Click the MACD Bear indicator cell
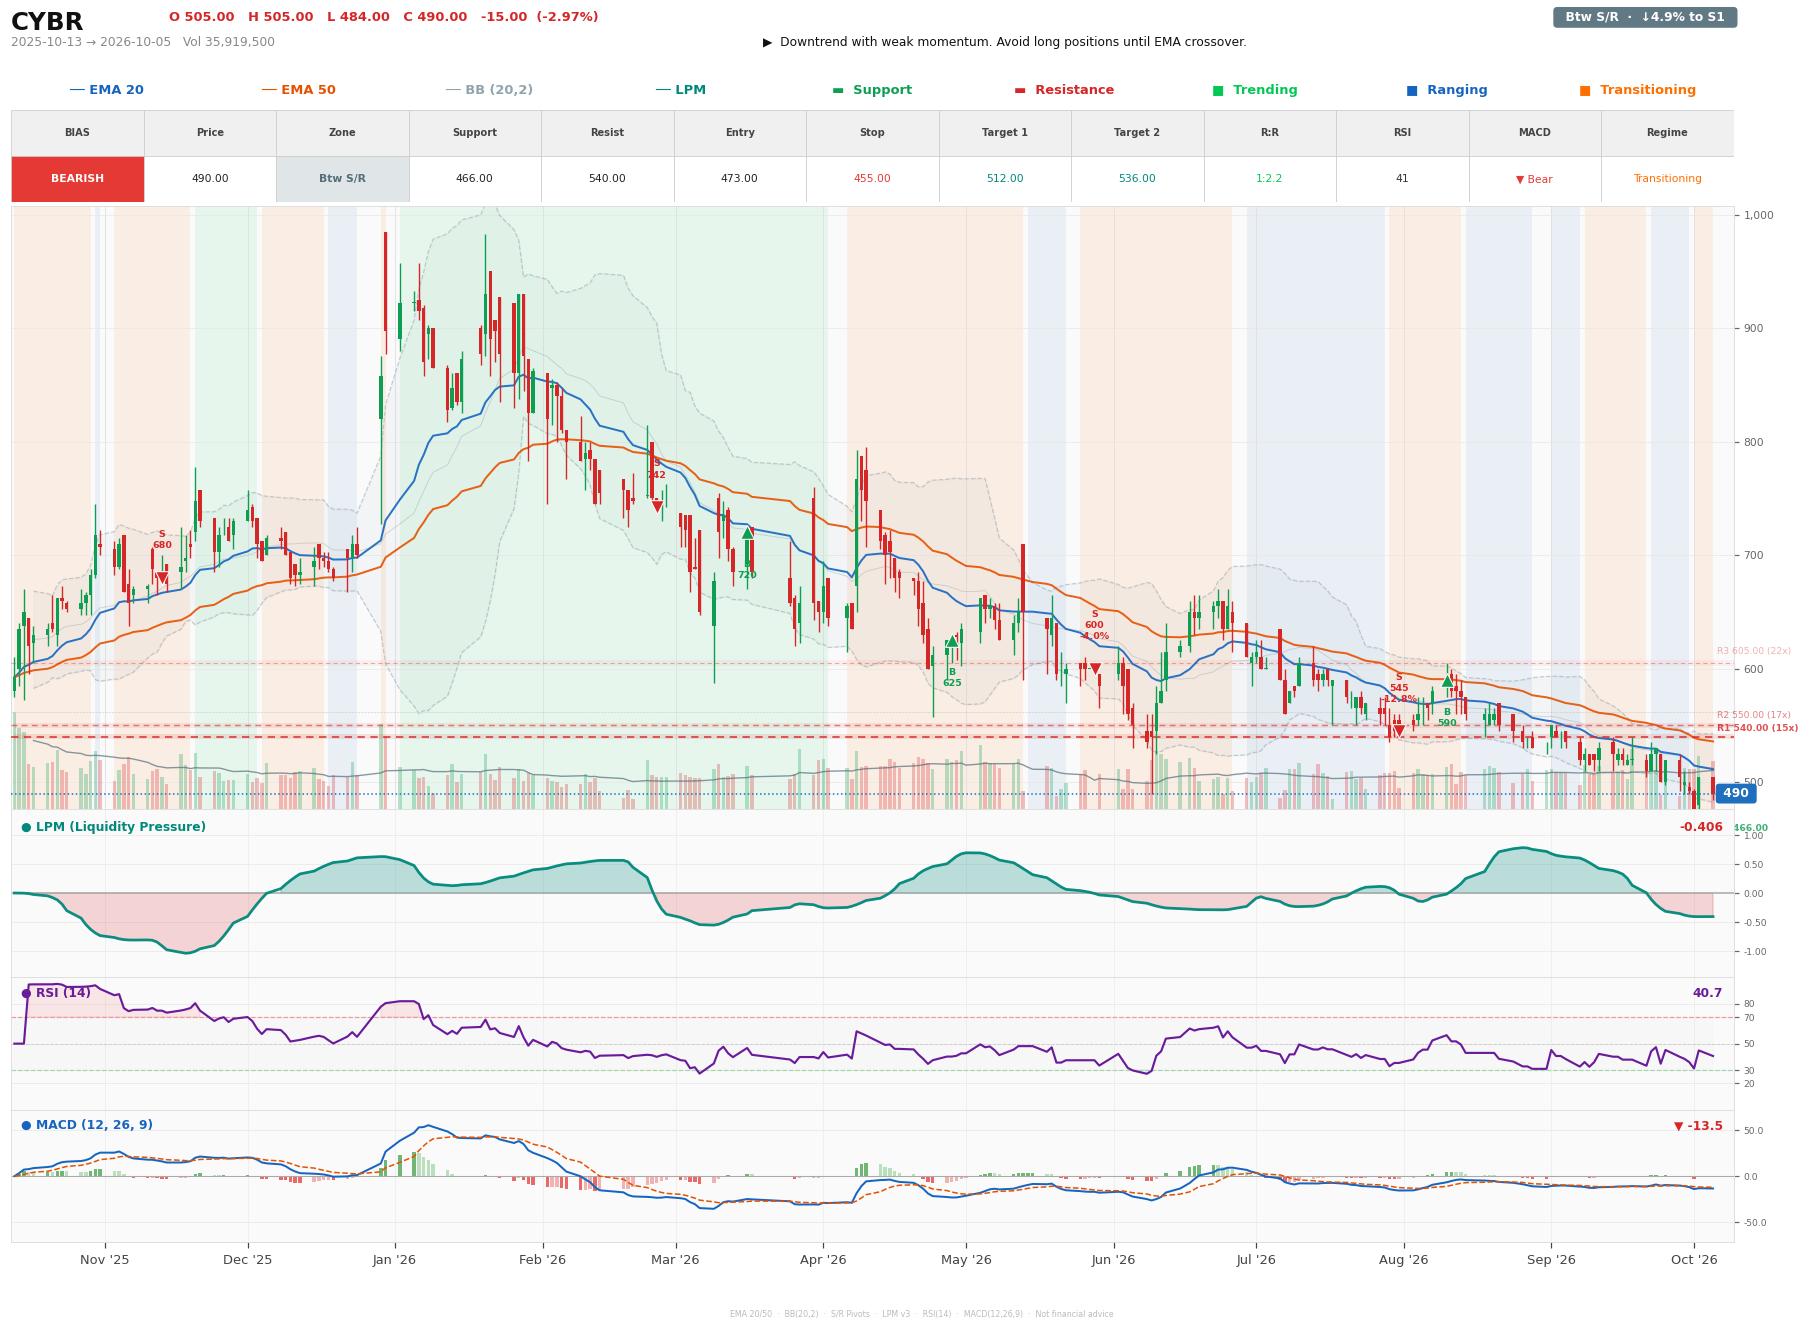Screen dimensions: 1809x1330 point(1534,180)
